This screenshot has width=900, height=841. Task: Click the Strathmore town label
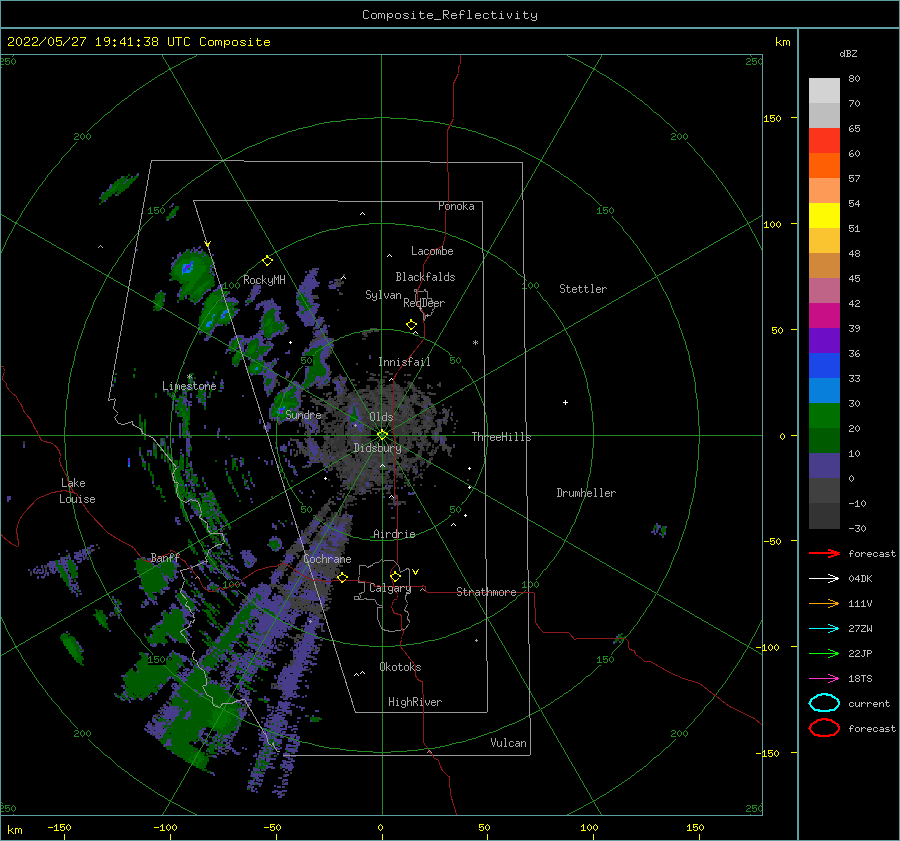486,592
